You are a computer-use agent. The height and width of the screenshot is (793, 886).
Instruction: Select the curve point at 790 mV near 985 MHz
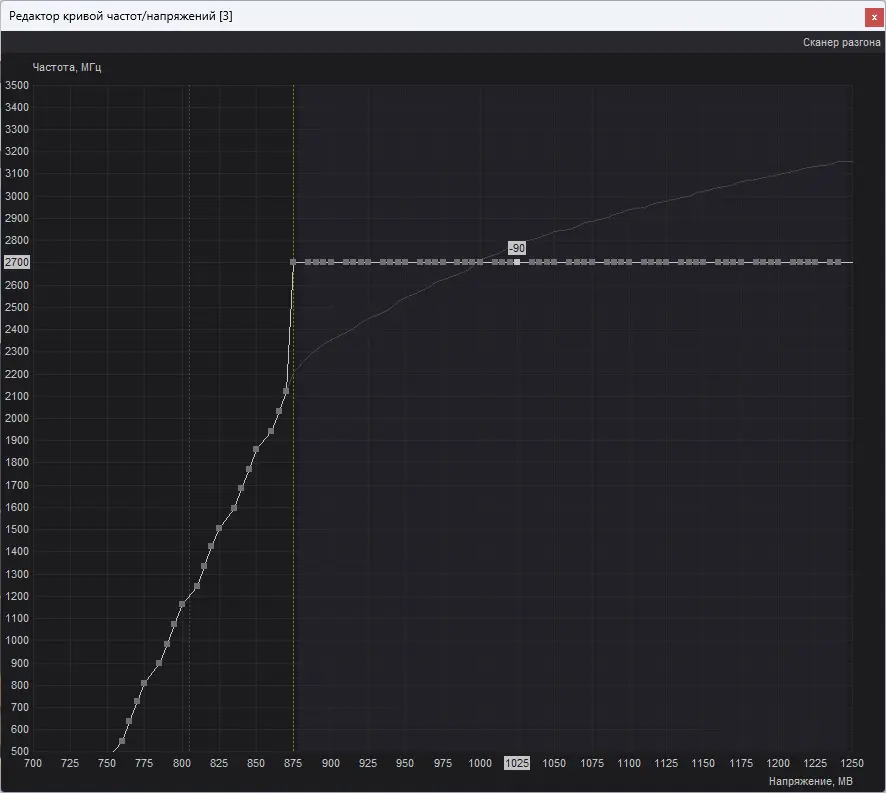167,644
